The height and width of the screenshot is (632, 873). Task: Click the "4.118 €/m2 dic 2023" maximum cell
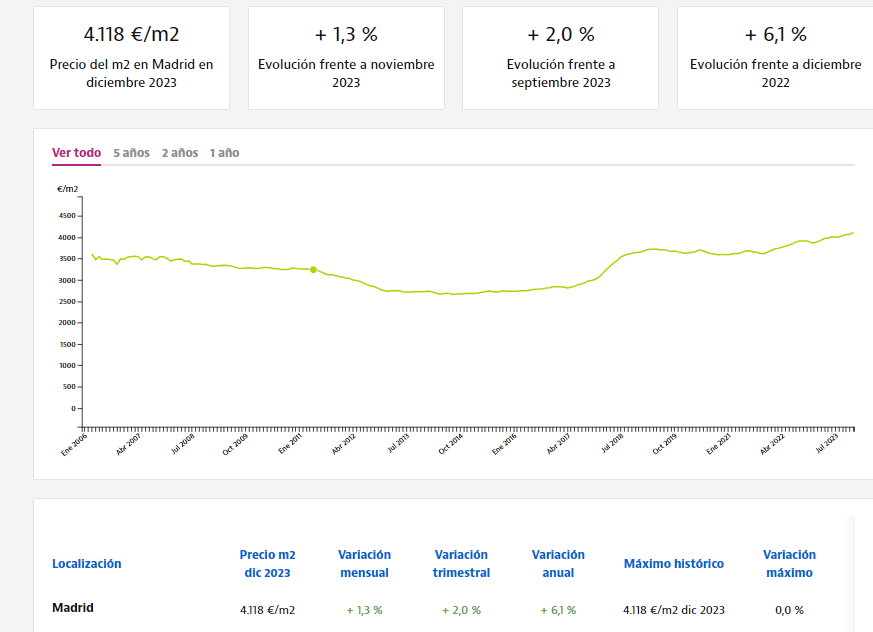[x=673, y=610]
